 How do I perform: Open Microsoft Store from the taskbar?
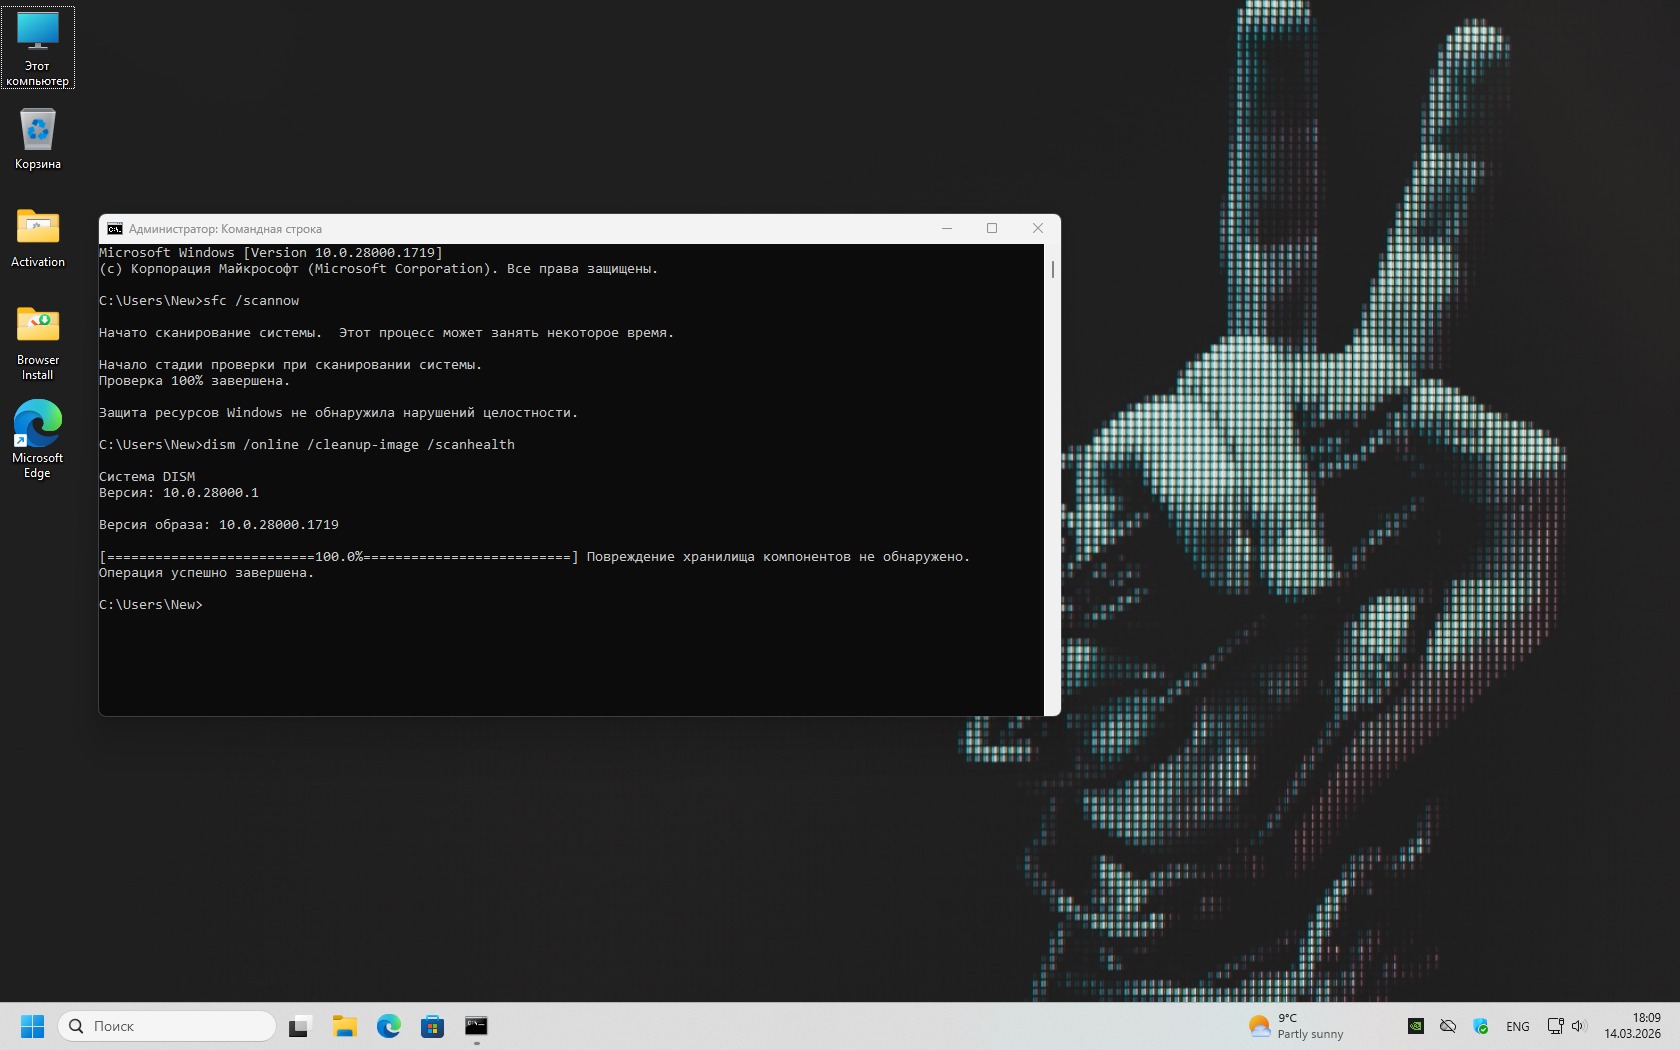click(x=432, y=1026)
